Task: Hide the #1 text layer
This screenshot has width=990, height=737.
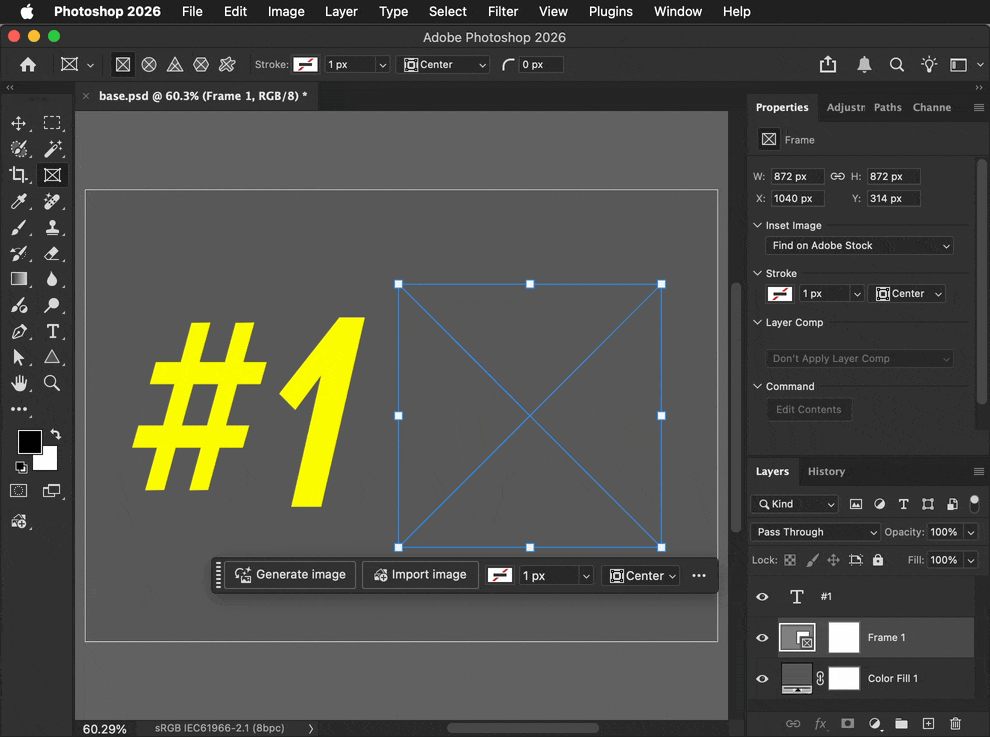Action: coord(762,597)
